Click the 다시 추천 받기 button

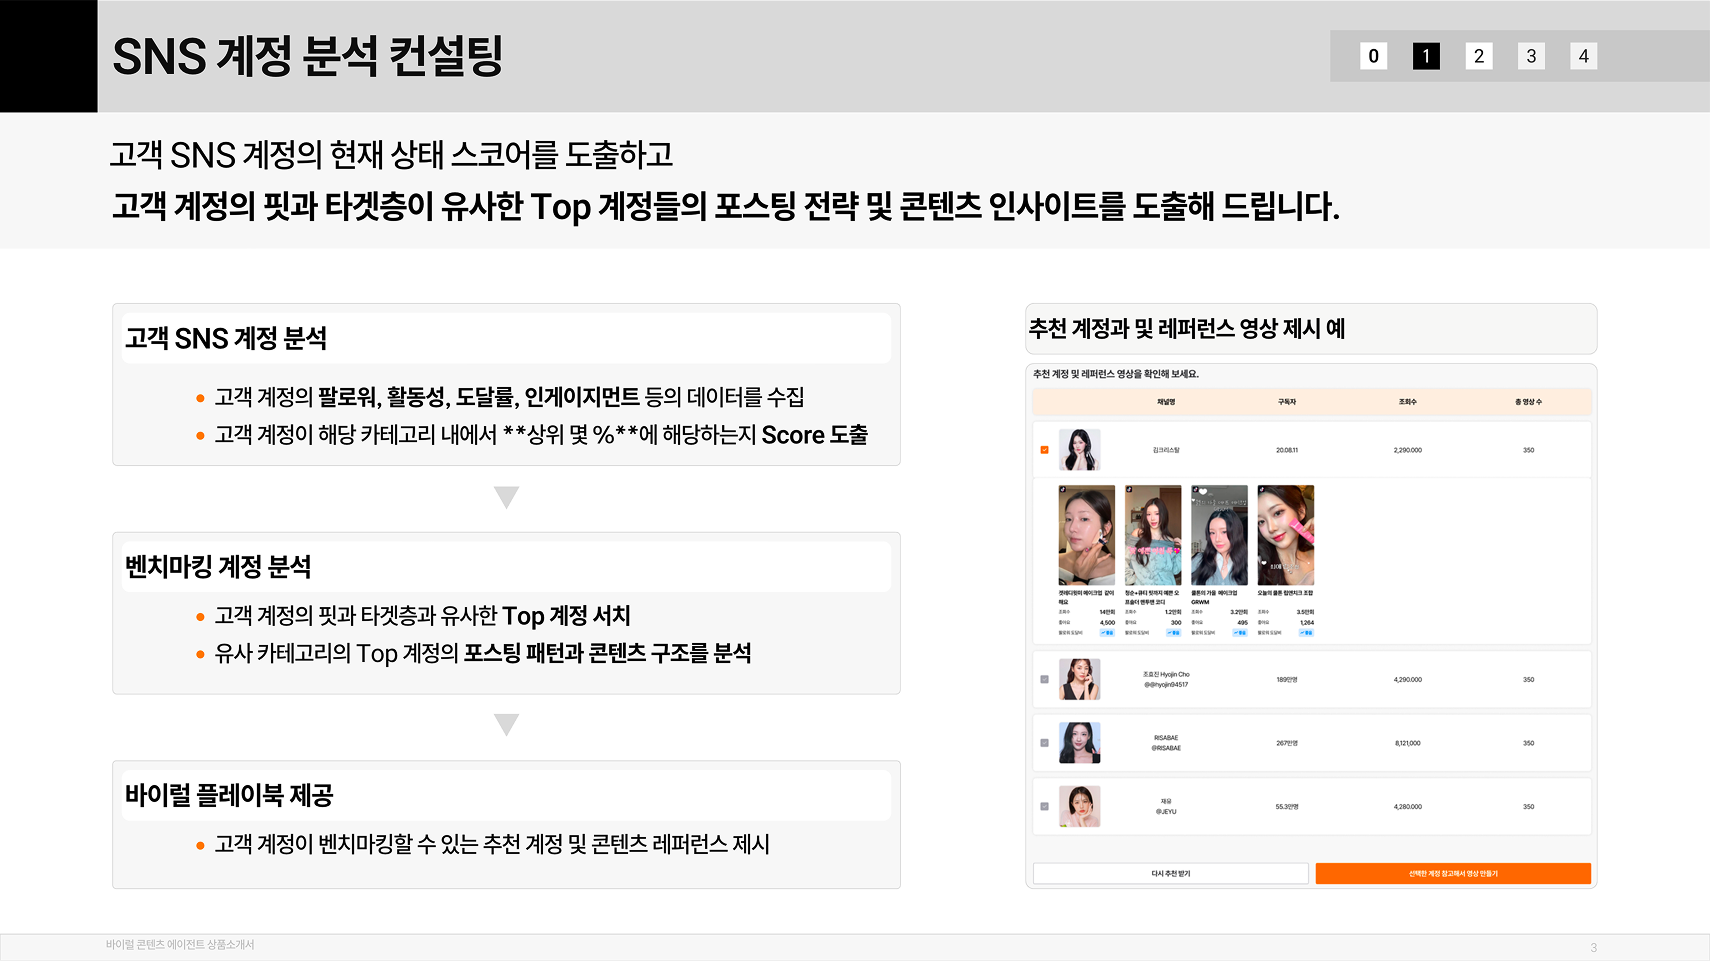(1171, 872)
